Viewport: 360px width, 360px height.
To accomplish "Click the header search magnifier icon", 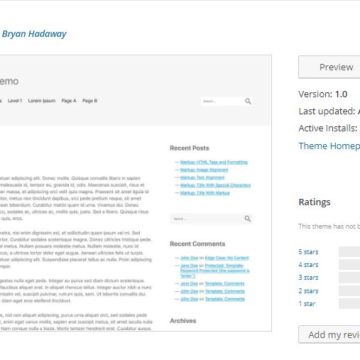I will pos(248,101).
